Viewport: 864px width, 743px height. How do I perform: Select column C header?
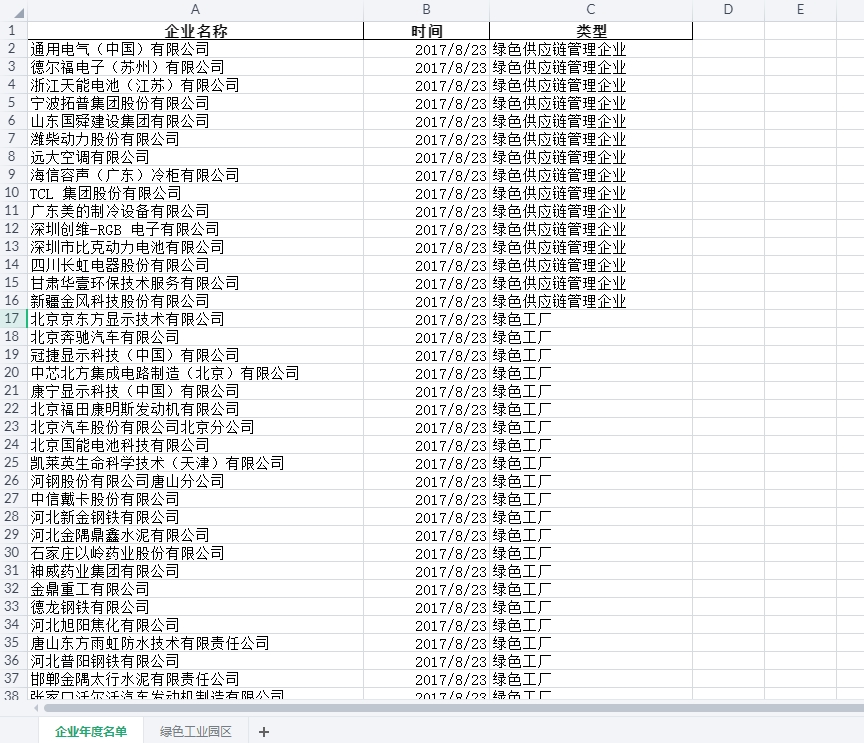(x=591, y=9)
